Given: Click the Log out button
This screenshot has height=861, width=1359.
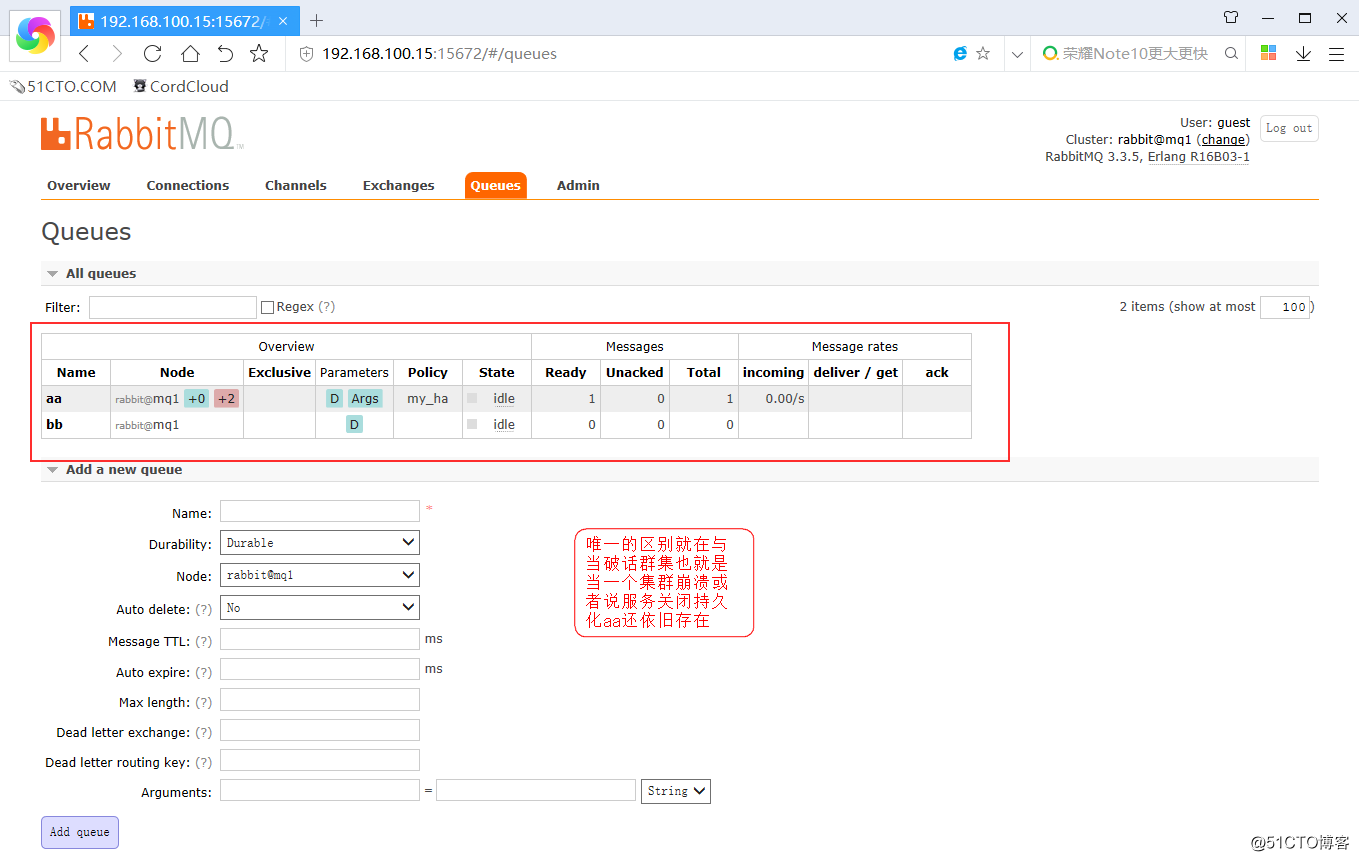Looking at the screenshot, I should coord(1289,128).
